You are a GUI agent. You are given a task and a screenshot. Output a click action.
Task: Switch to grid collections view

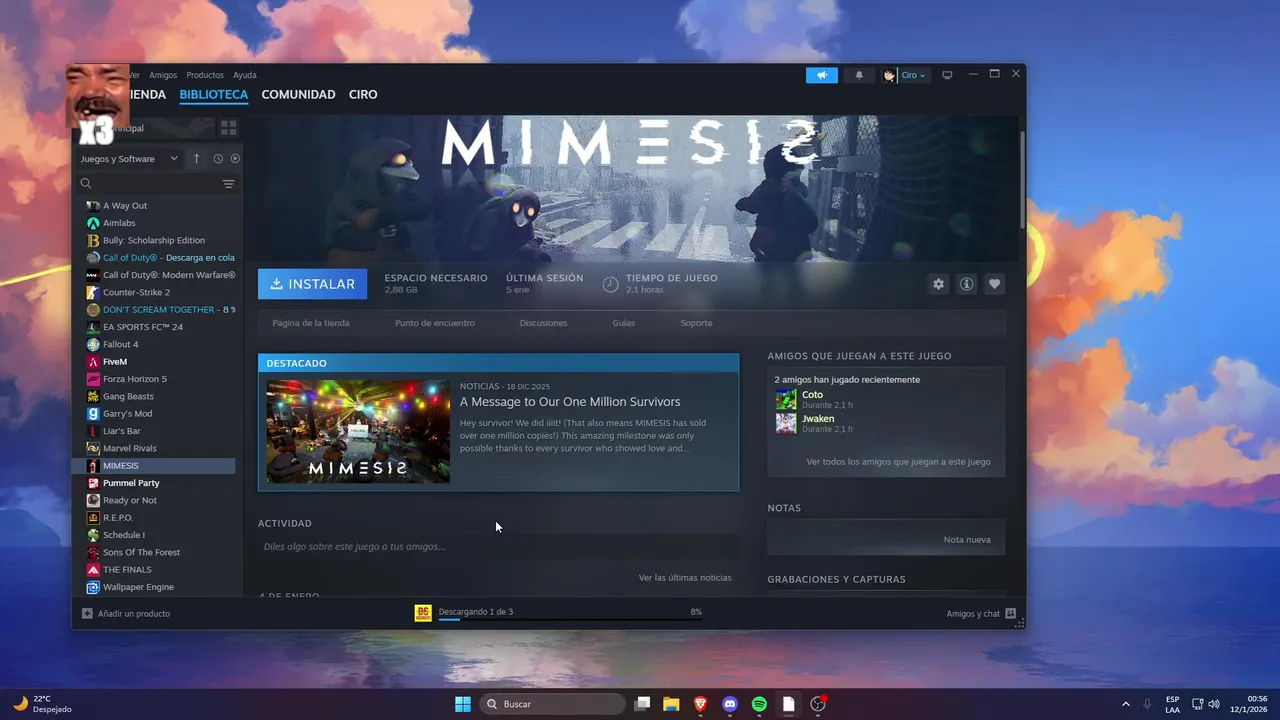228,128
